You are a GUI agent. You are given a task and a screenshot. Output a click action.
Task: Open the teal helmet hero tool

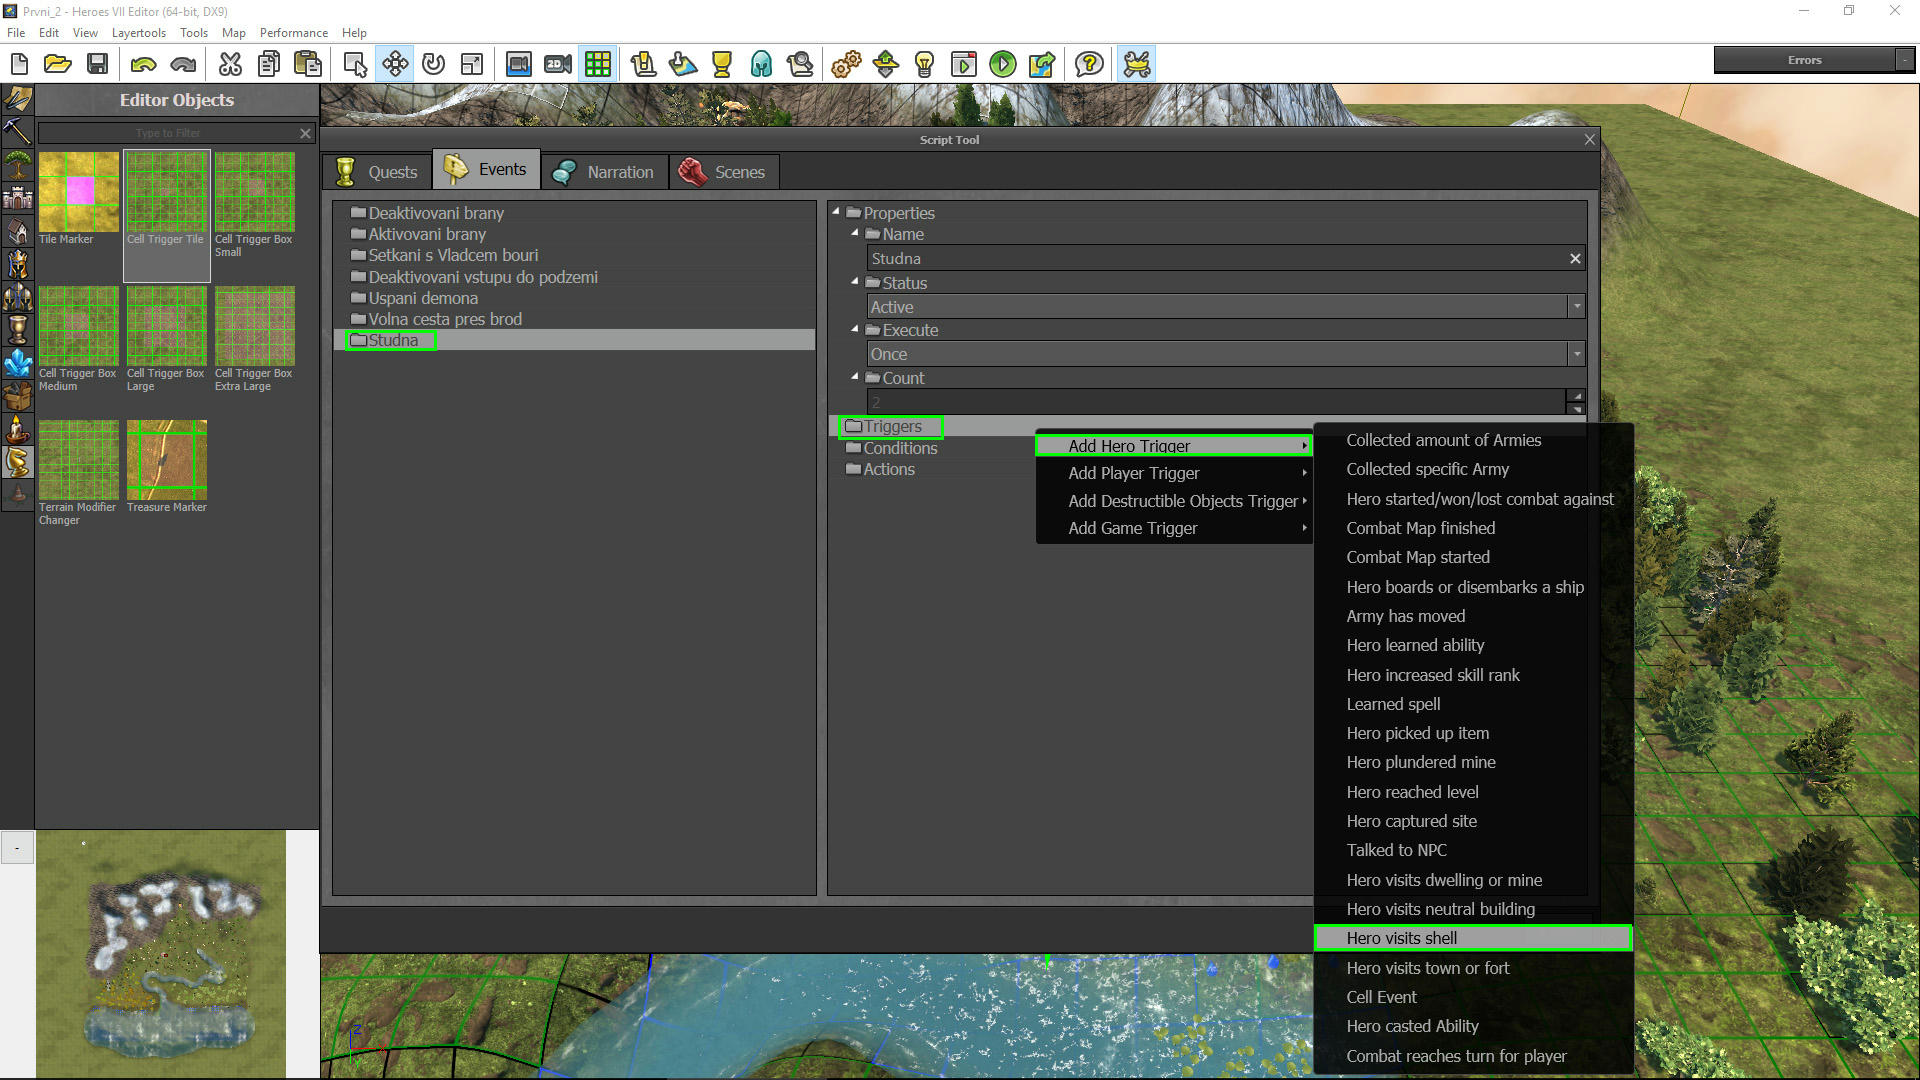coord(761,65)
